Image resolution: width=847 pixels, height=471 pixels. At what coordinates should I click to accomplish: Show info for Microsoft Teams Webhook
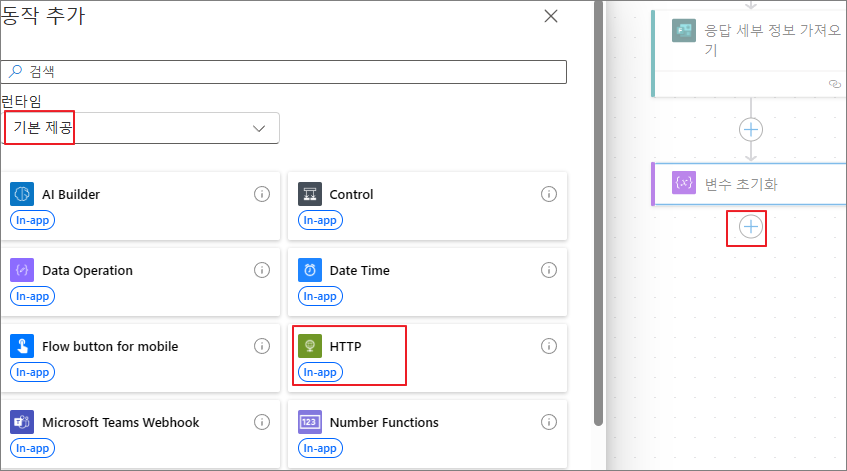pyautogui.click(x=262, y=422)
